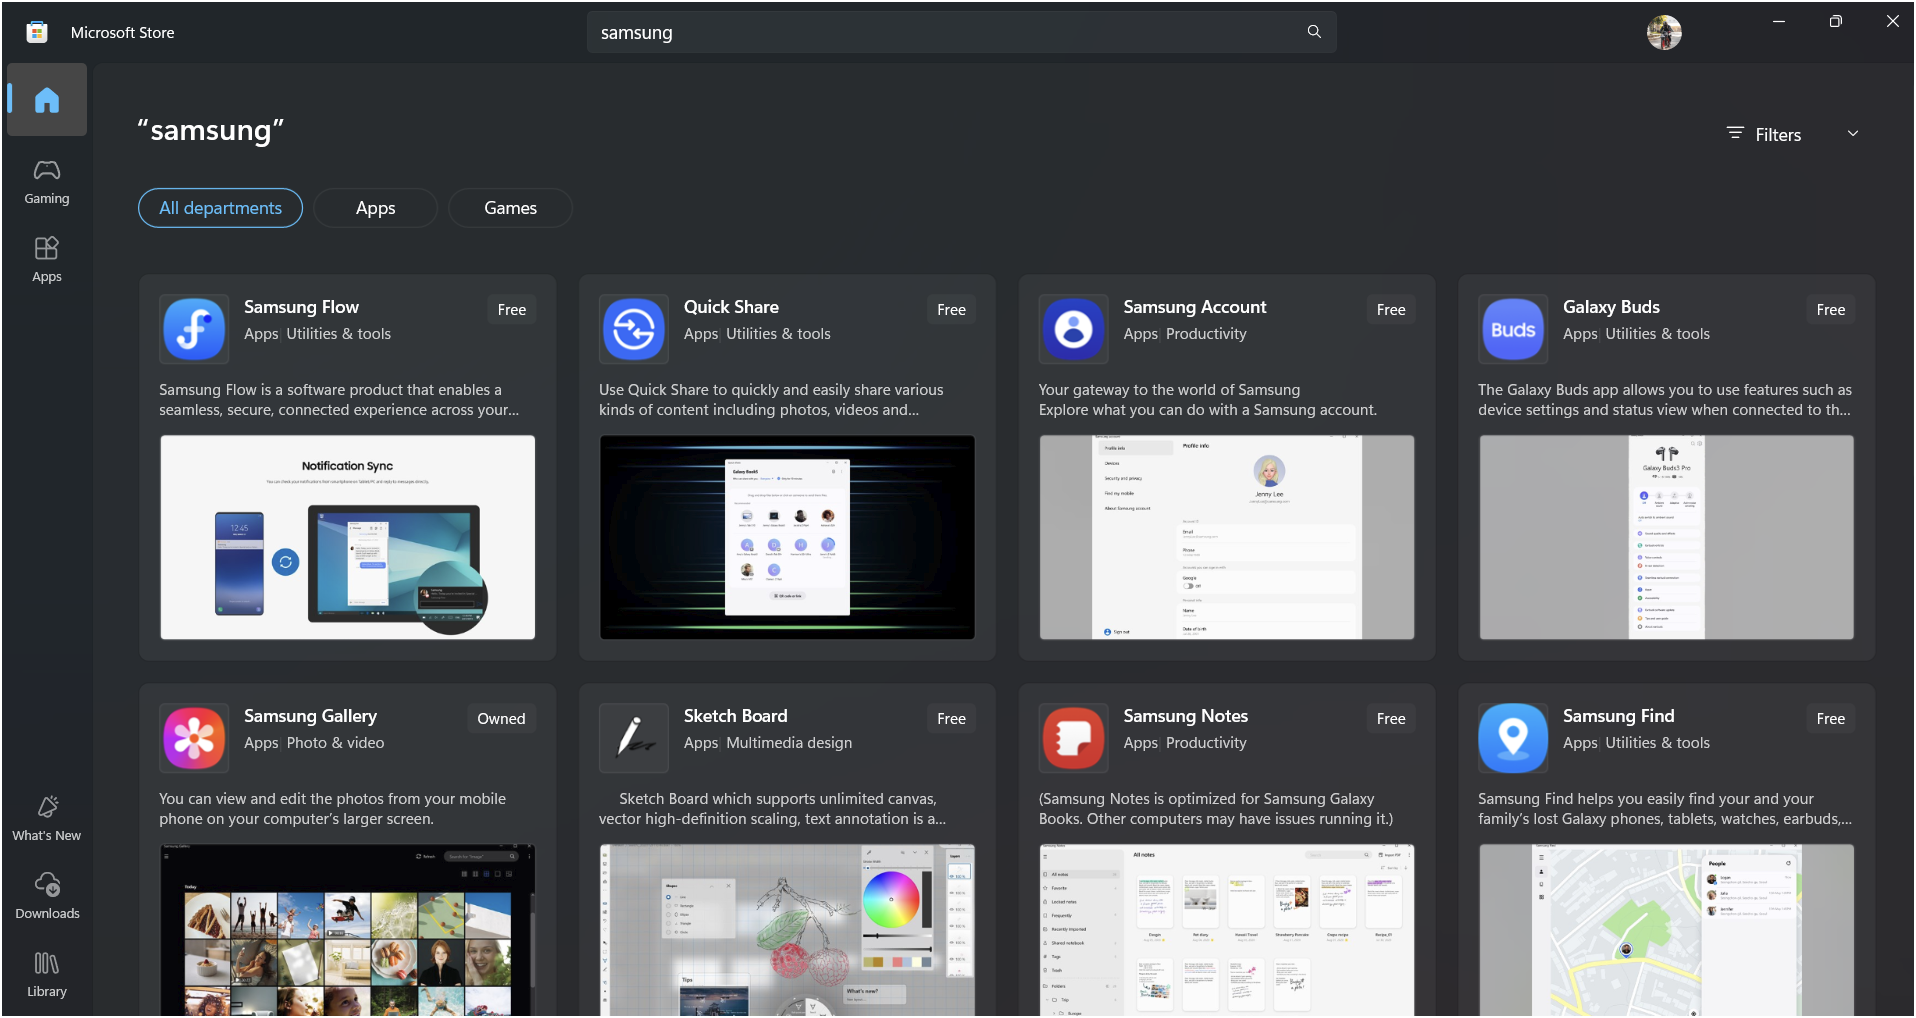Open the Samsung Flow Notification Sync screenshot
This screenshot has height=1018, width=1916.
(348, 537)
